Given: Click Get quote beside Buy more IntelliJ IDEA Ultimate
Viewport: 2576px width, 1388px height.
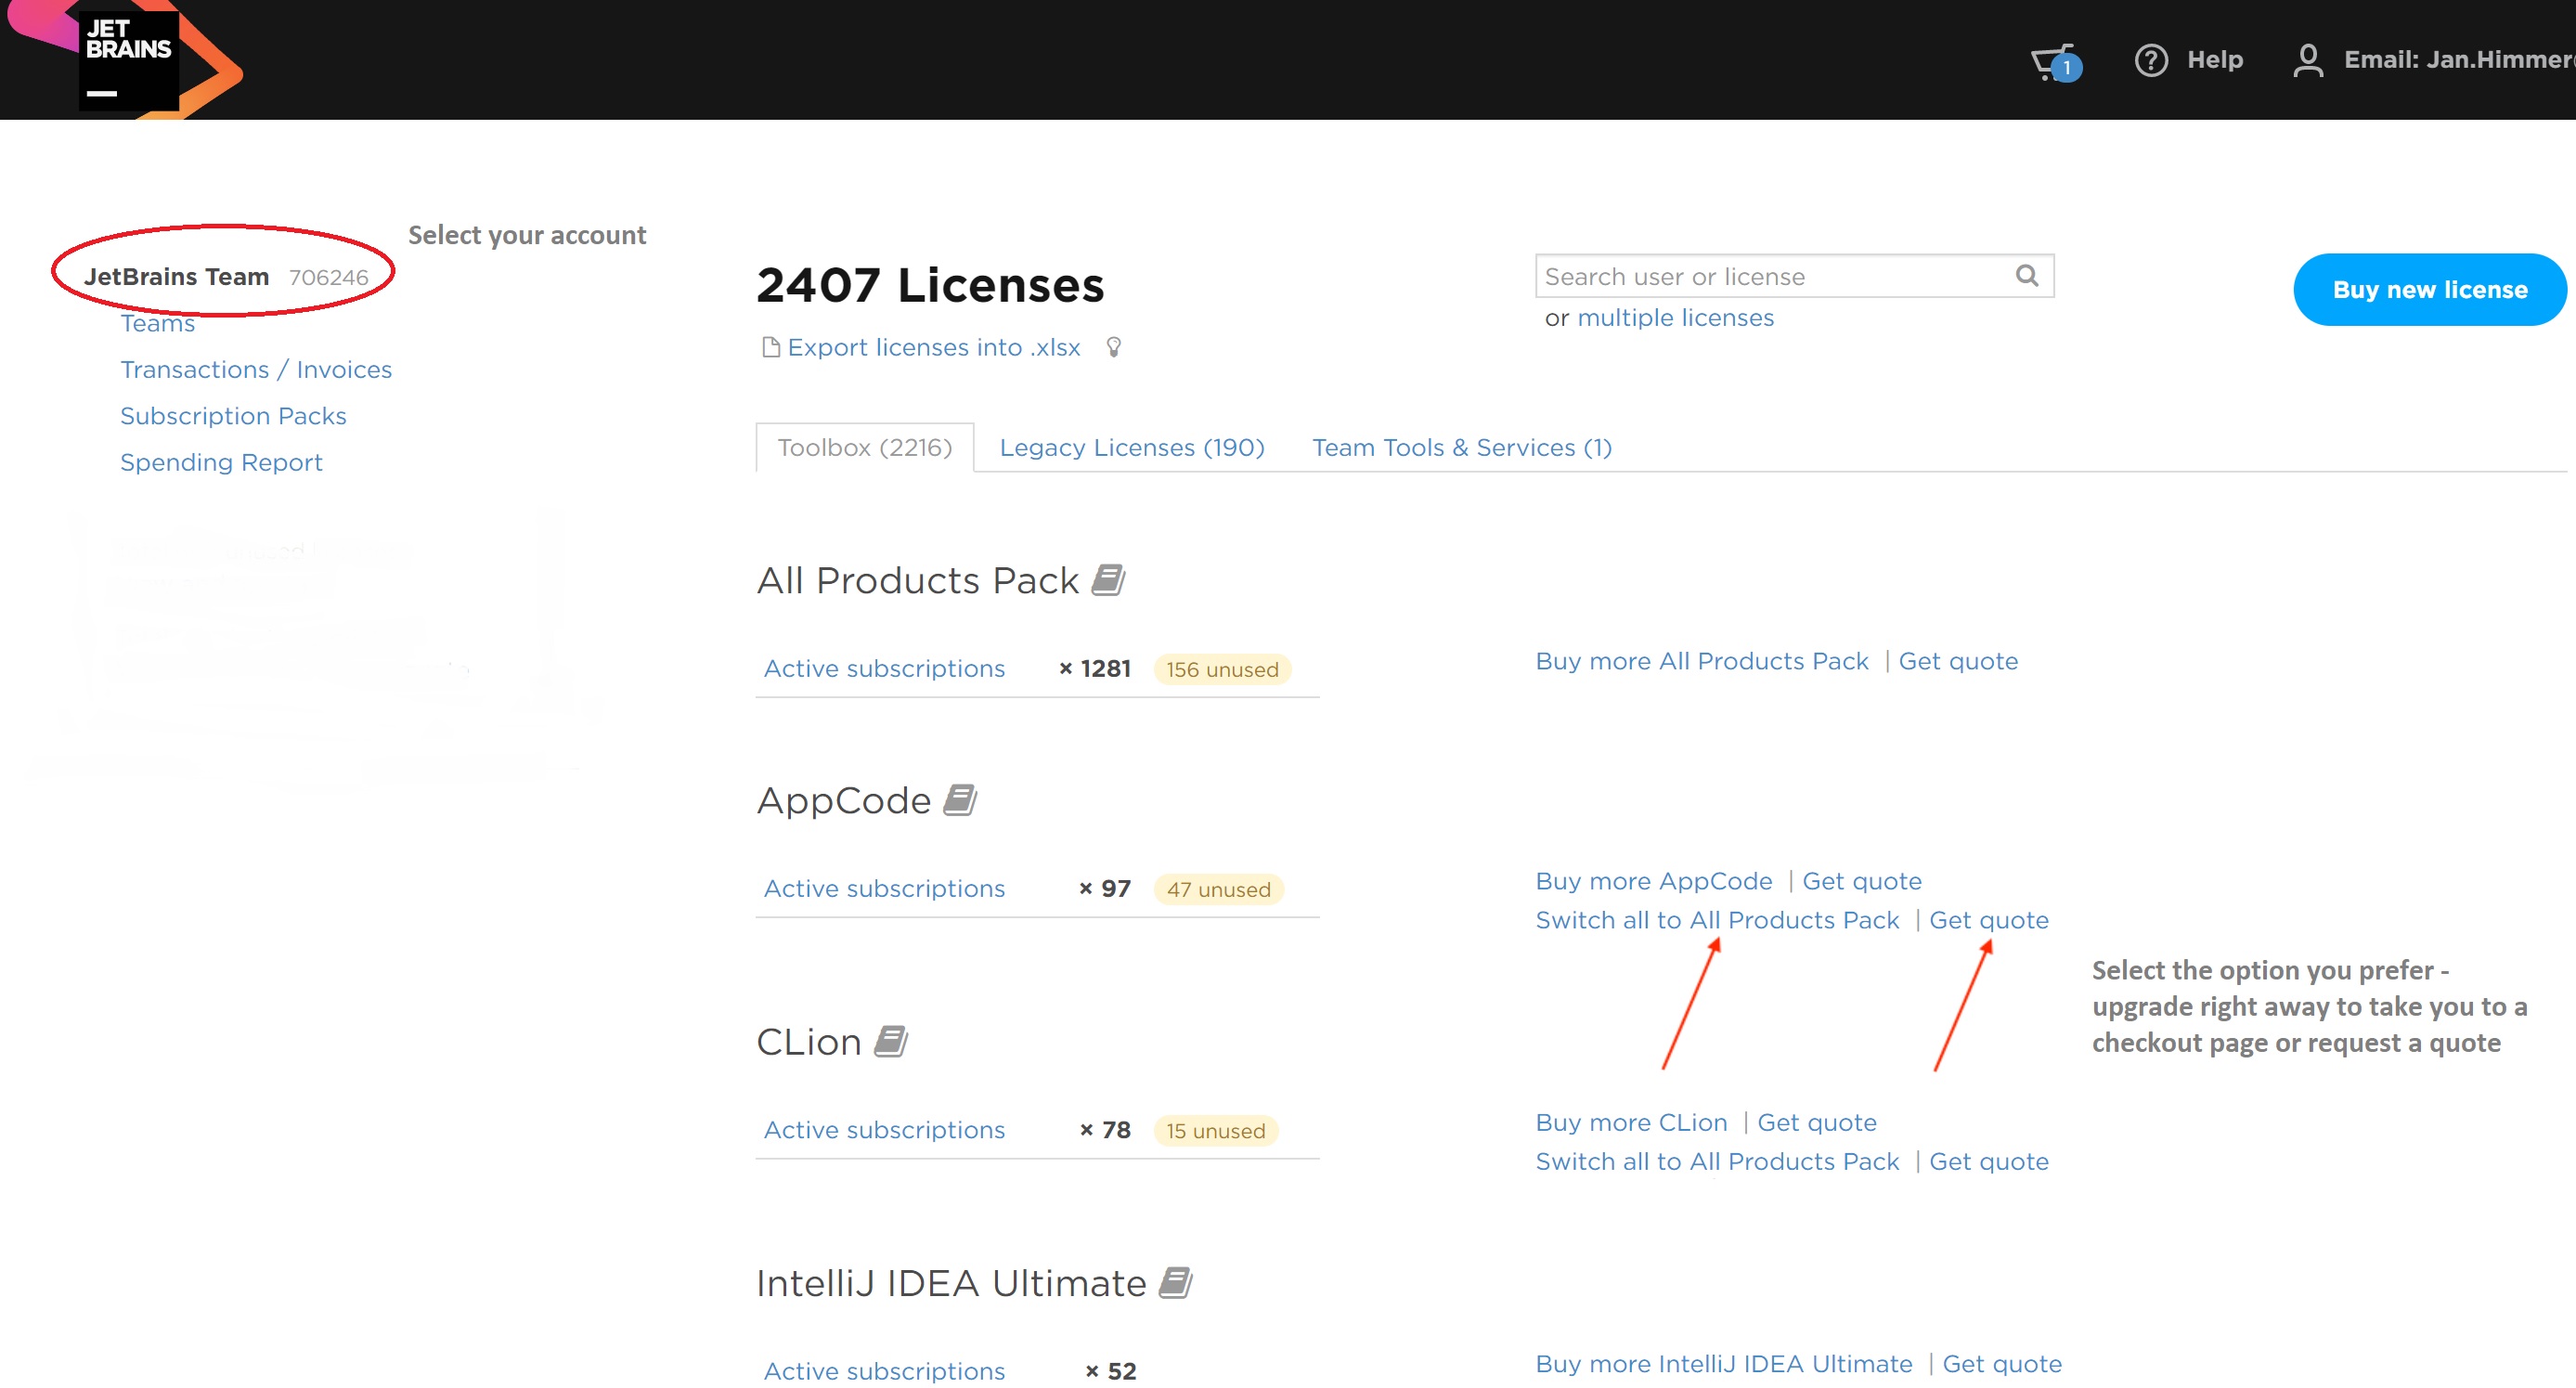Looking at the screenshot, I should point(2002,1364).
